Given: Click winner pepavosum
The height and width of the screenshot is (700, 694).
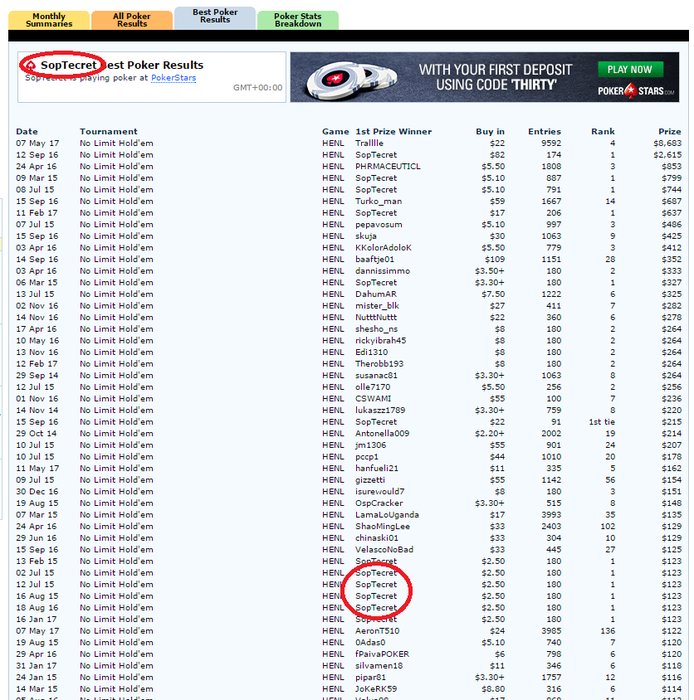Looking at the screenshot, I should [x=378, y=224].
